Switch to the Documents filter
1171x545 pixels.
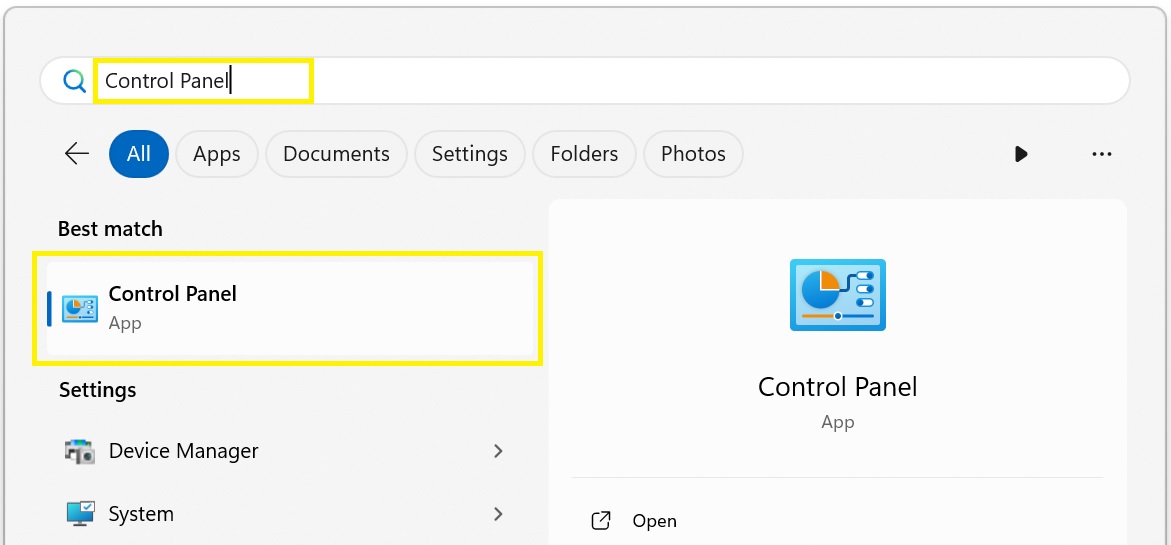[x=336, y=154]
